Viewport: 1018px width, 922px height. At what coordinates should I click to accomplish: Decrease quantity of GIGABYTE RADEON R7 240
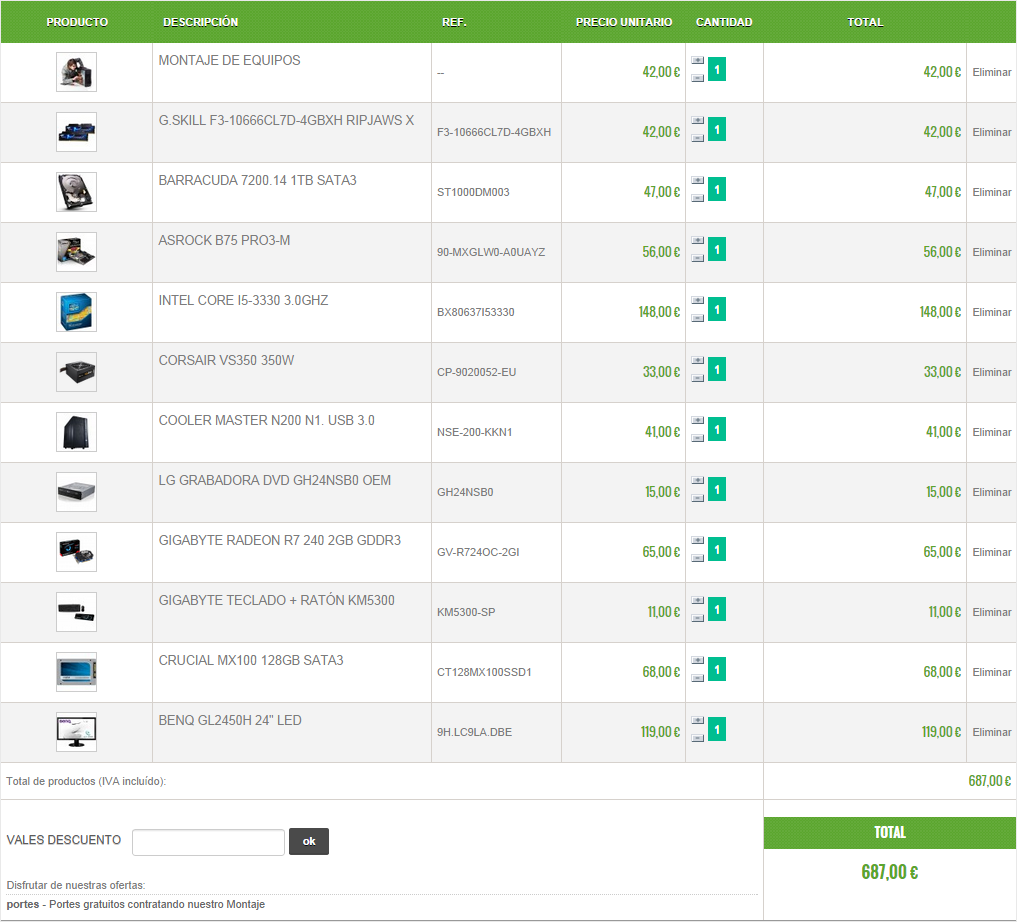coord(697,558)
